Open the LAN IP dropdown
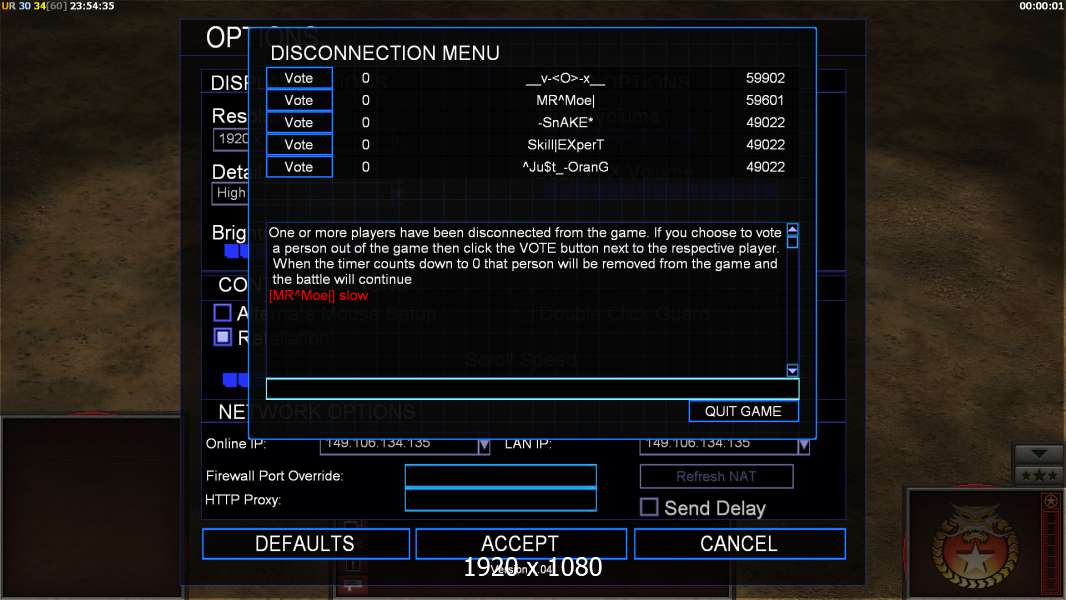The width and height of the screenshot is (1066, 600). click(x=804, y=445)
